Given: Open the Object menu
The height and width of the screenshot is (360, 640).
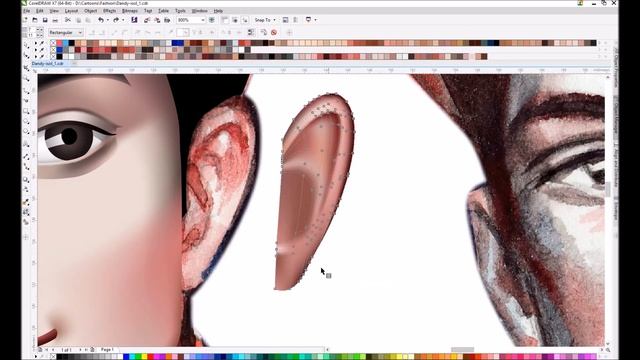Looking at the screenshot, I should 91,11.
